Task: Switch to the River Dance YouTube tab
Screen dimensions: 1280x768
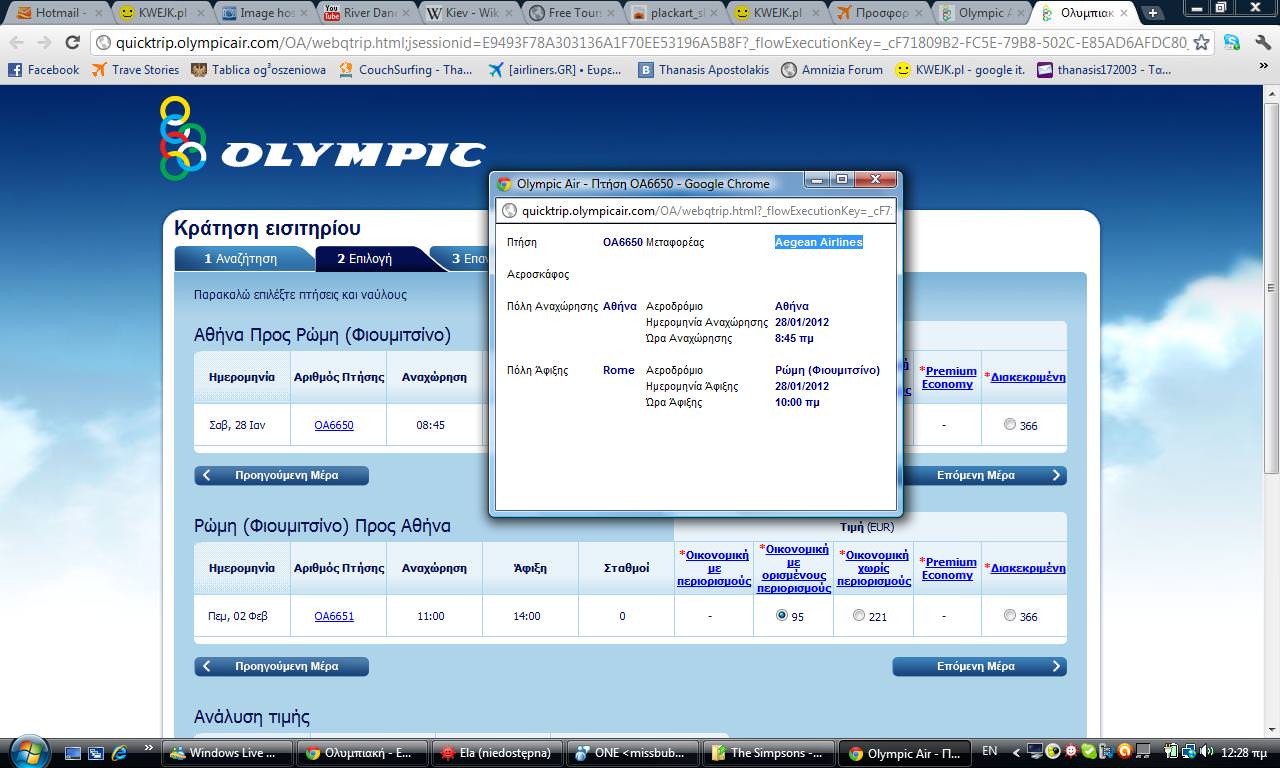Action: pos(366,13)
